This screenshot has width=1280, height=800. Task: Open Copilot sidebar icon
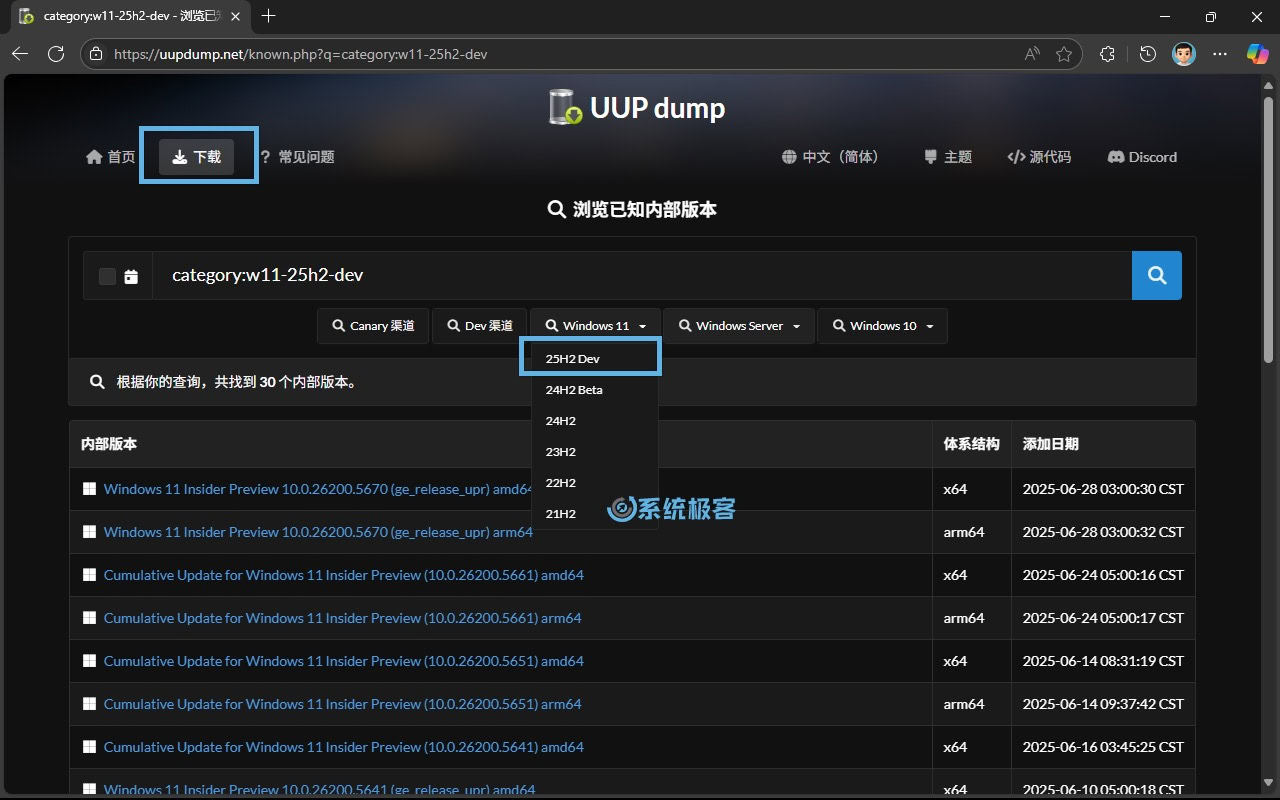(x=1257, y=54)
